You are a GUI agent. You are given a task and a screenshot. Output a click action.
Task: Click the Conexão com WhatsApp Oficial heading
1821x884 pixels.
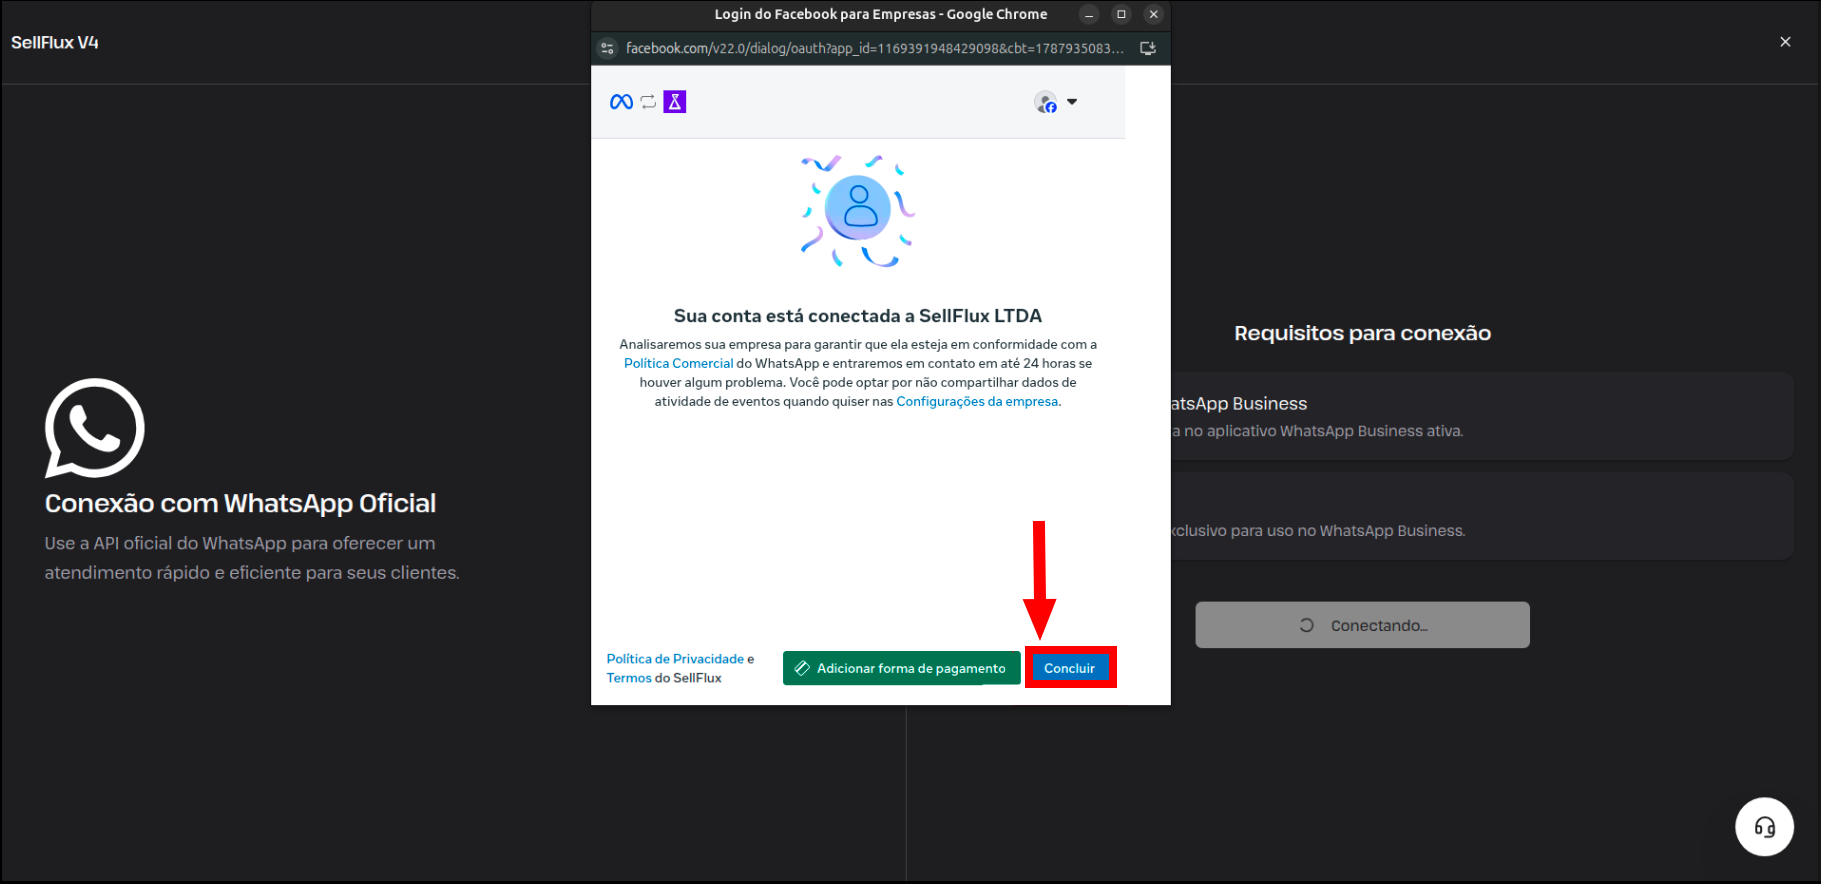240,503
